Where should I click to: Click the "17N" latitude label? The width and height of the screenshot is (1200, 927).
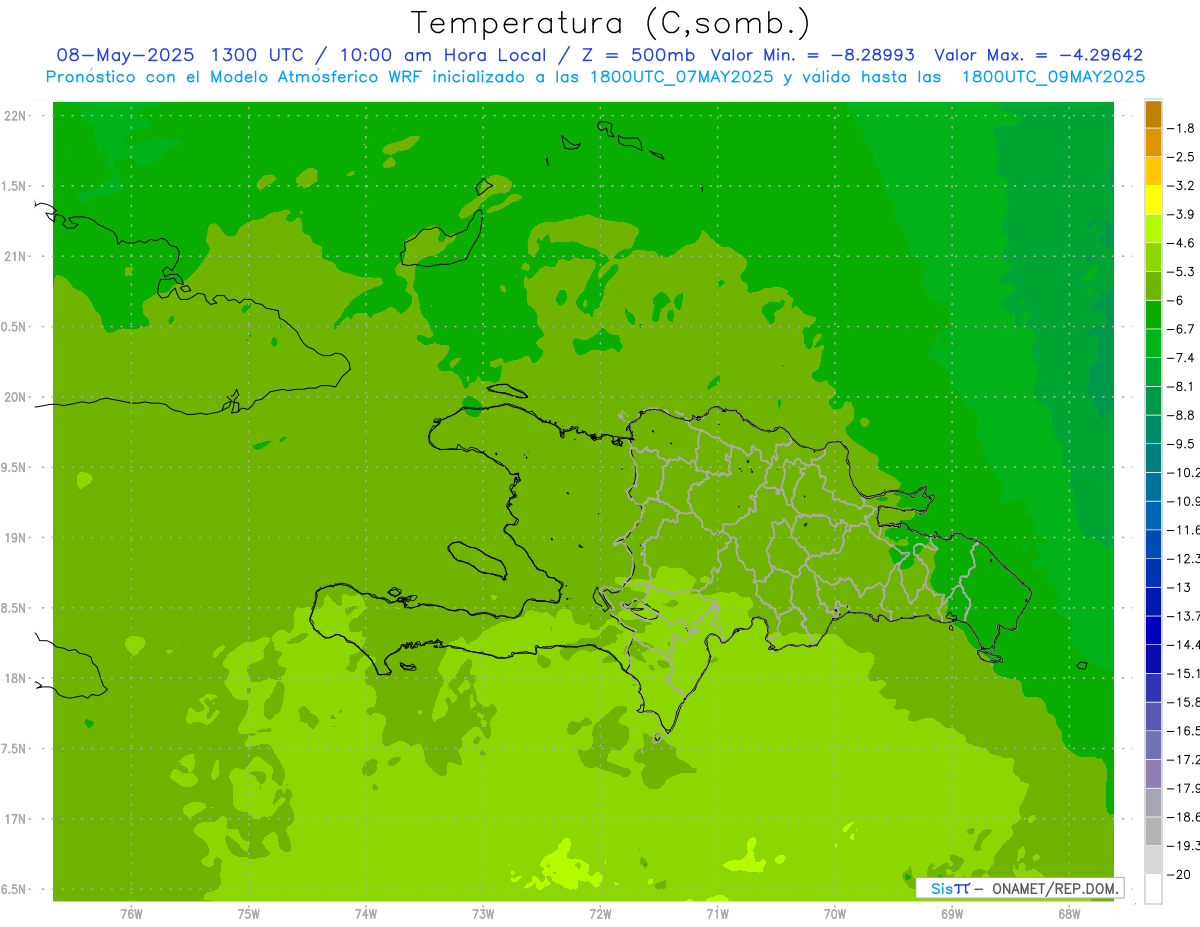pos(15,819)
